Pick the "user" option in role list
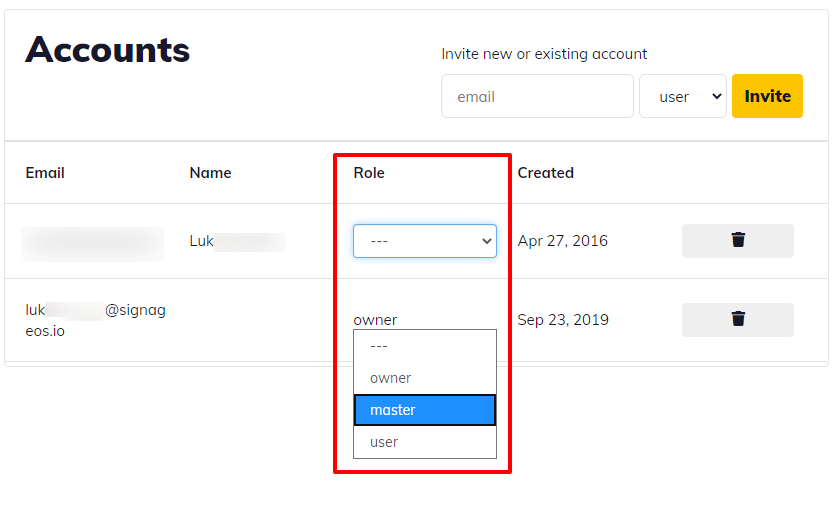This screenshot has width=835, height=509. click(425, 442)
